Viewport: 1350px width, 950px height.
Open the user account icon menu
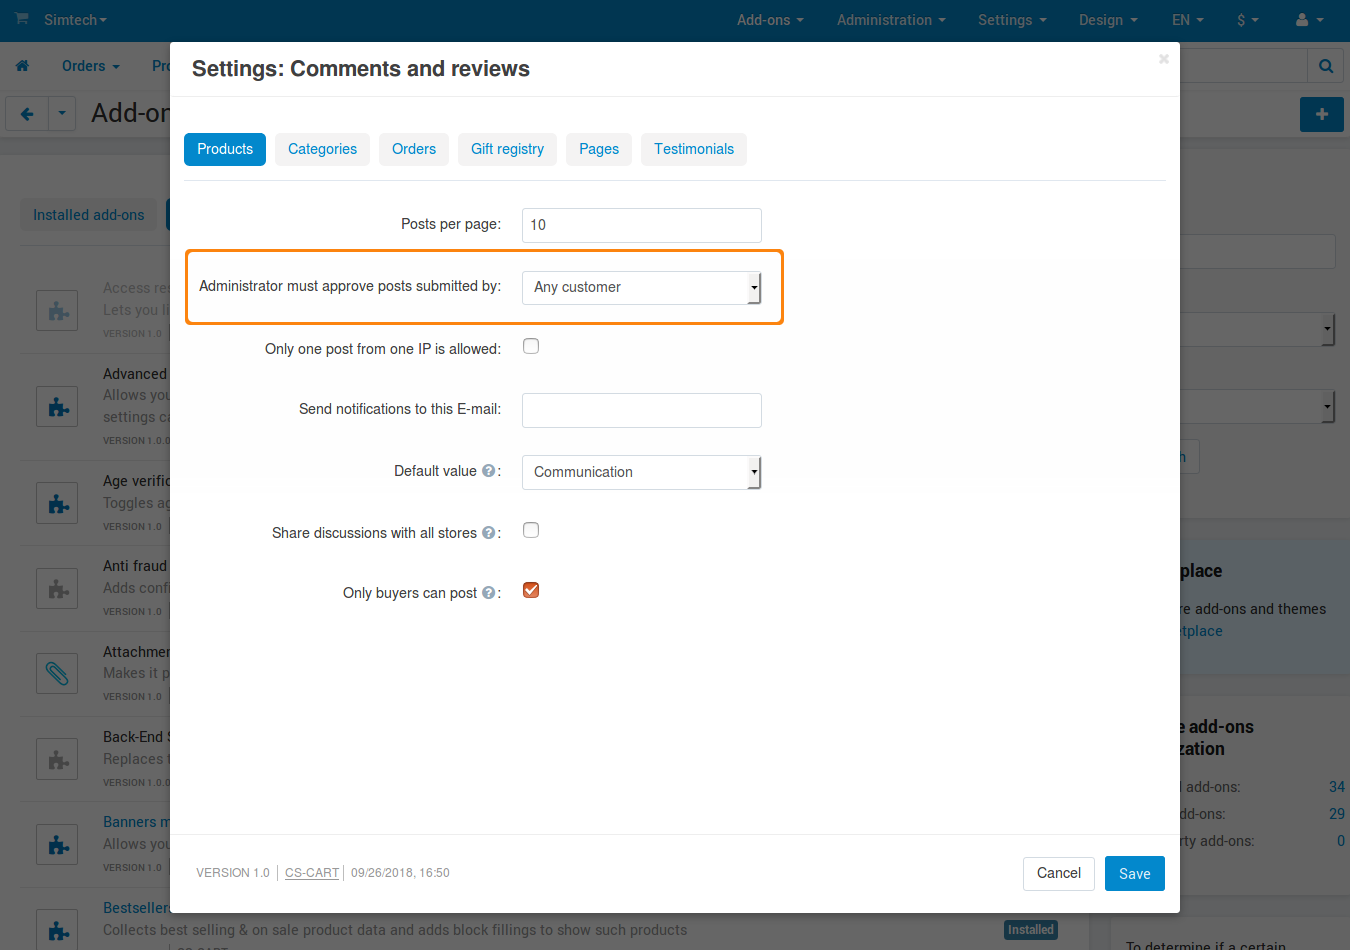pos(1309,20)
